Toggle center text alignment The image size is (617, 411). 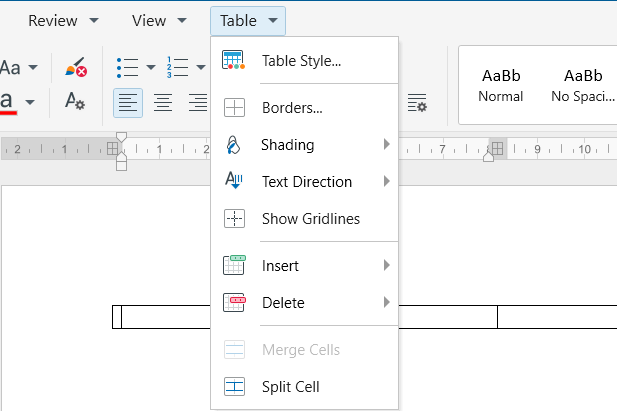(163, 103)
